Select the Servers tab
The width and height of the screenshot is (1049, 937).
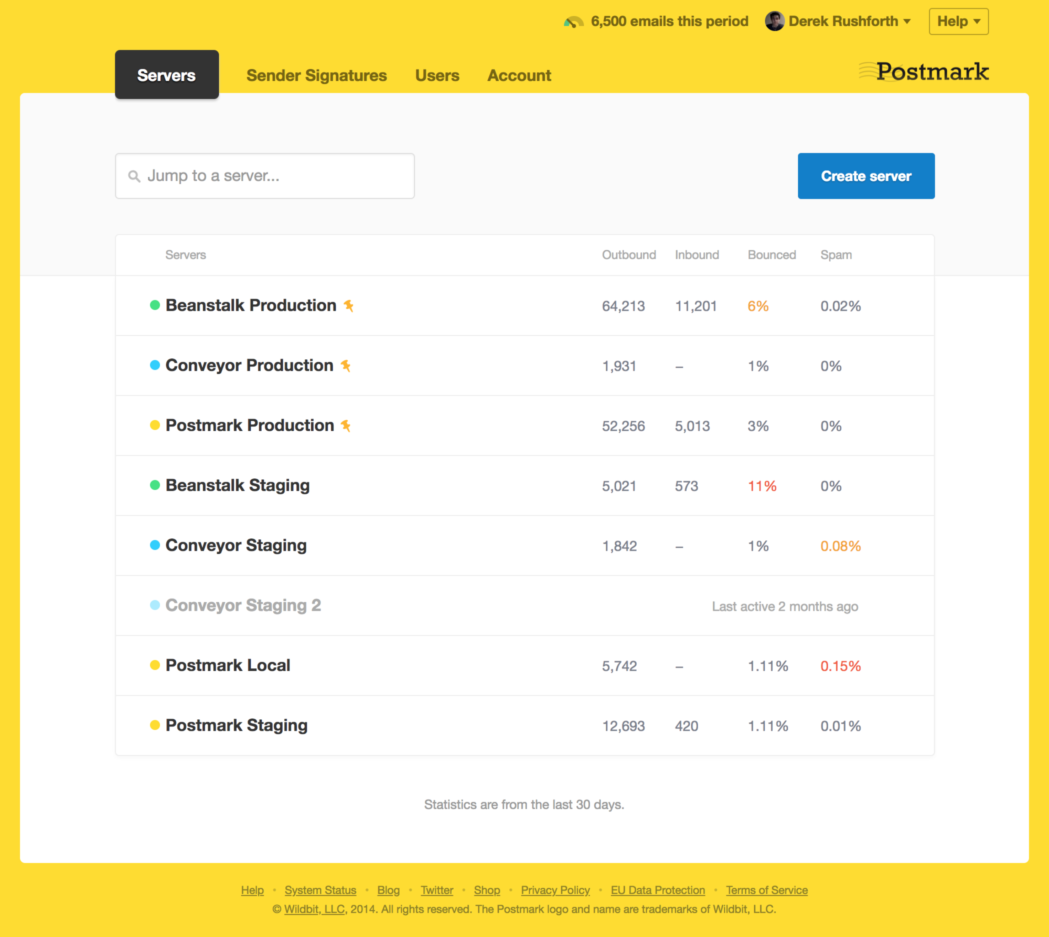click(x=167, y=75)
